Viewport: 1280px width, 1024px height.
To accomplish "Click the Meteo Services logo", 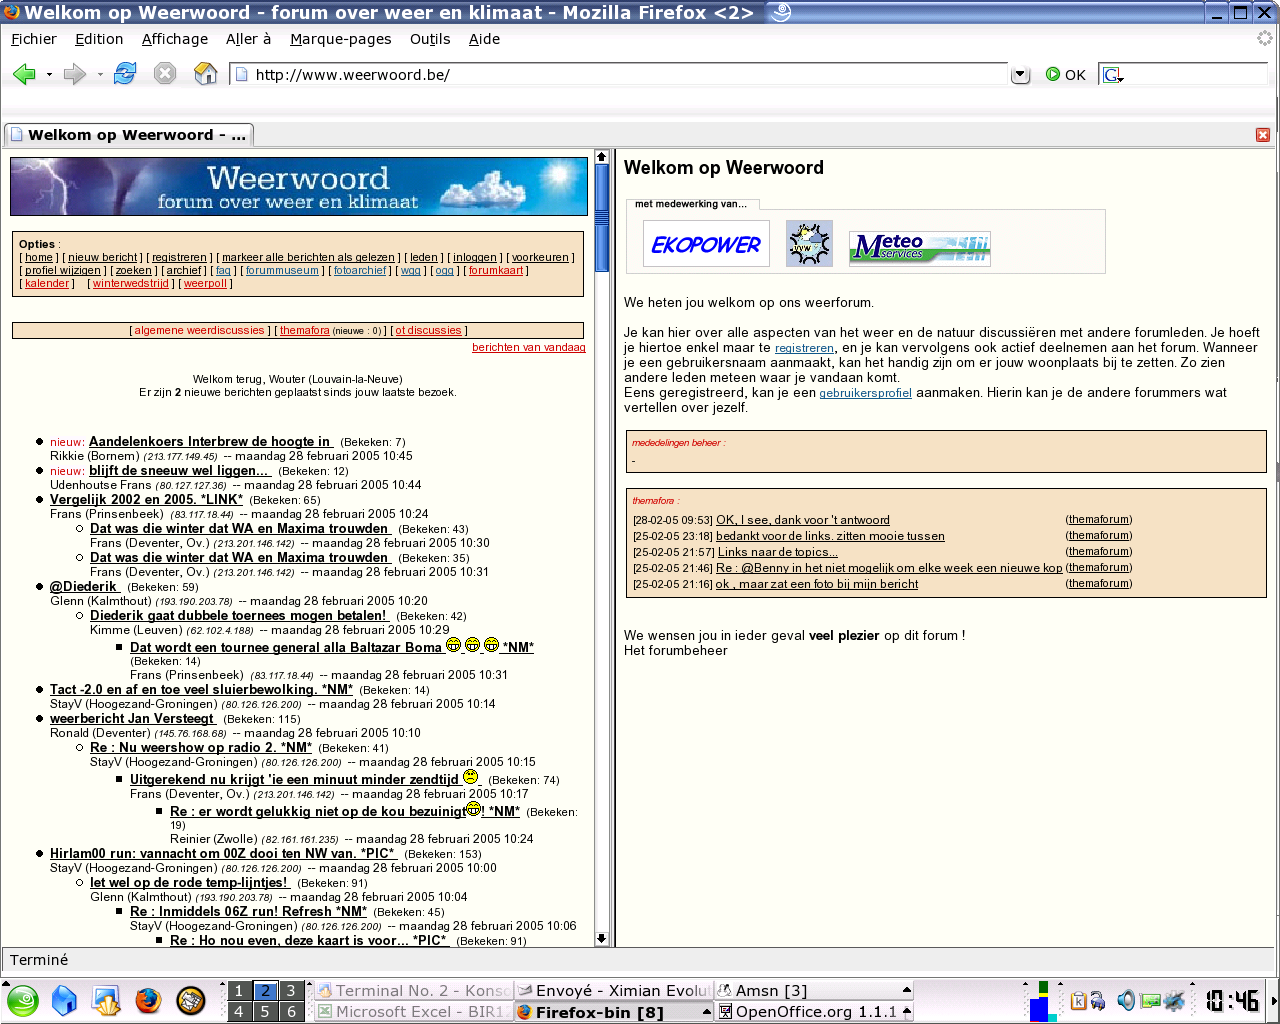I will [x=920, y=248].
